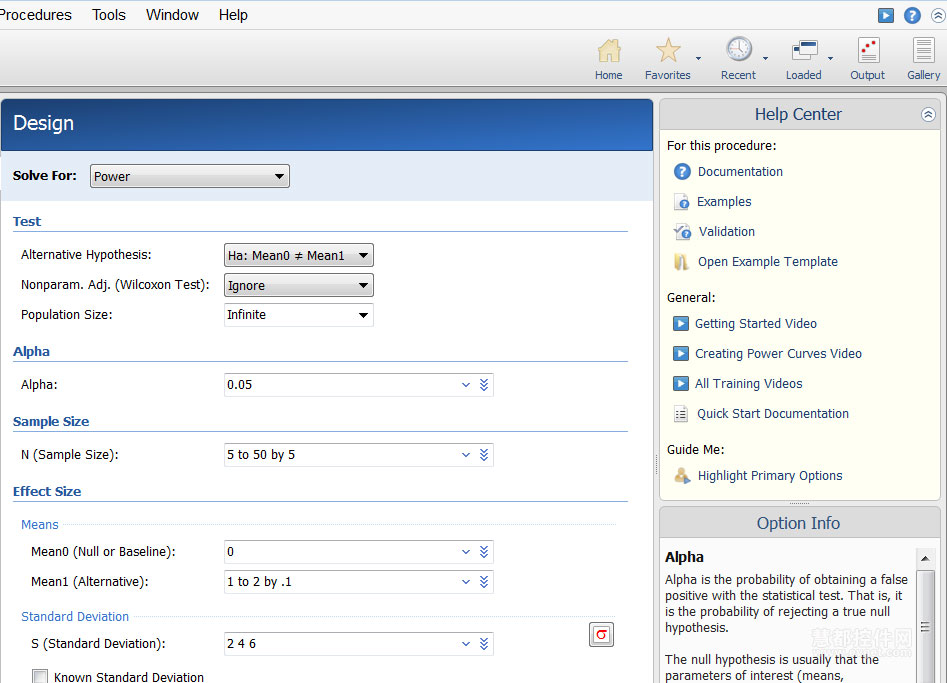Expand the N Sample Size dropdown arrow
This screenshot has width=947, height=683.
coord(466,455)
